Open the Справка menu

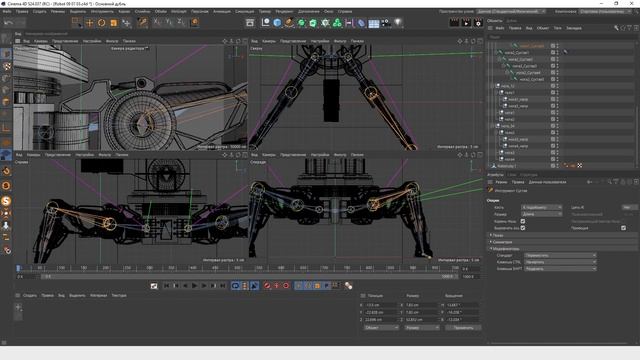pos(345,11)
